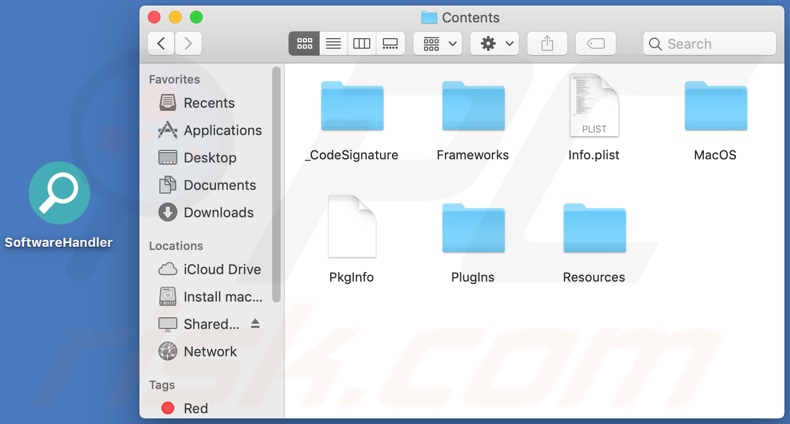Switch to list view mode
The height and width of the screenshot is (424, 790).
[333, 44]
